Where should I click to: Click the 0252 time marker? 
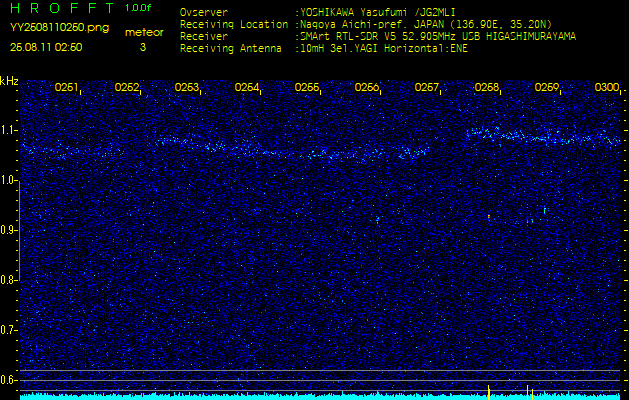coord(126,87)
